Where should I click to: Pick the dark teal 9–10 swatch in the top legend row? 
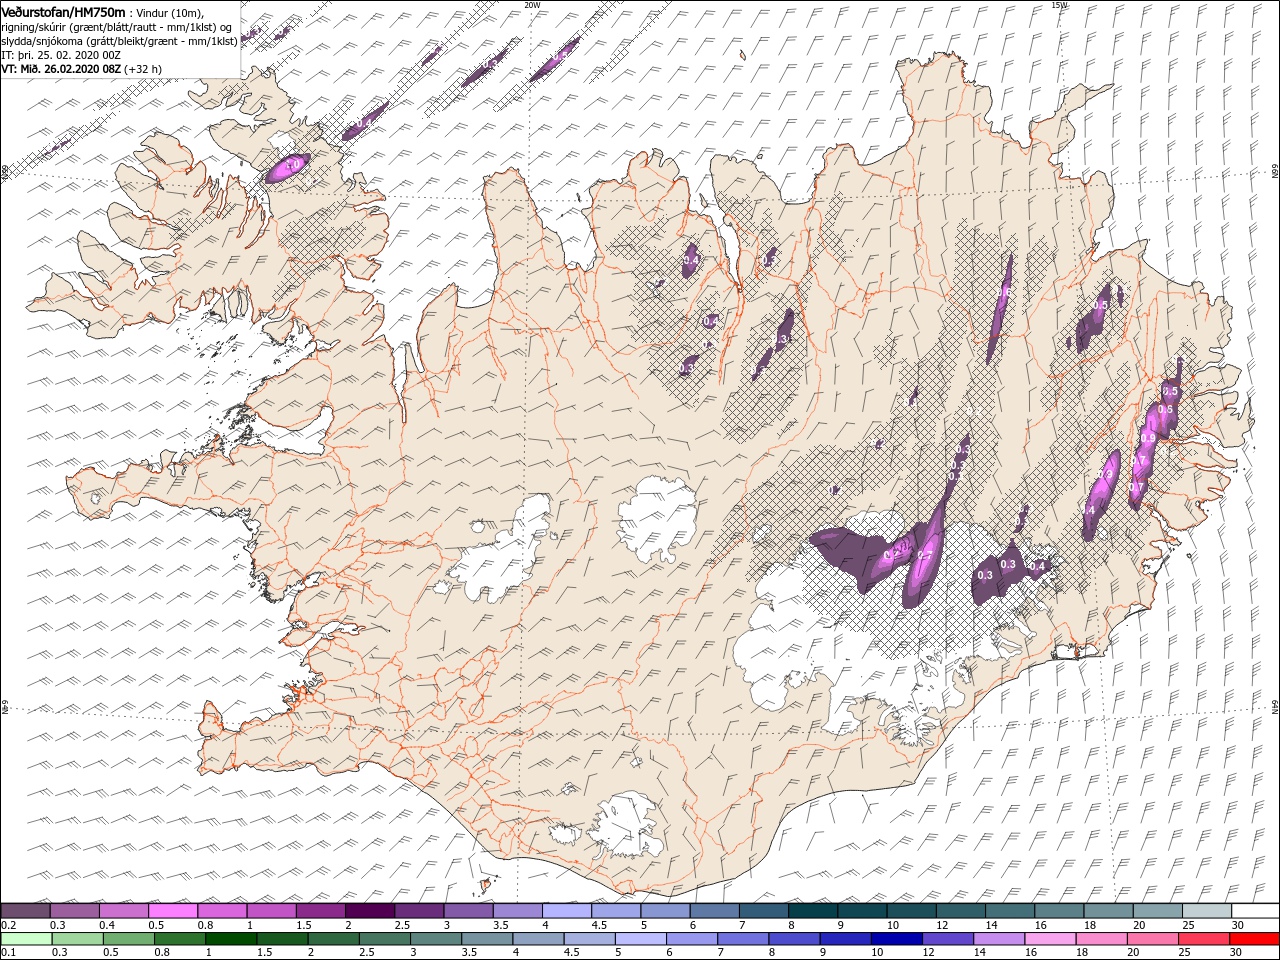(862, 911)
